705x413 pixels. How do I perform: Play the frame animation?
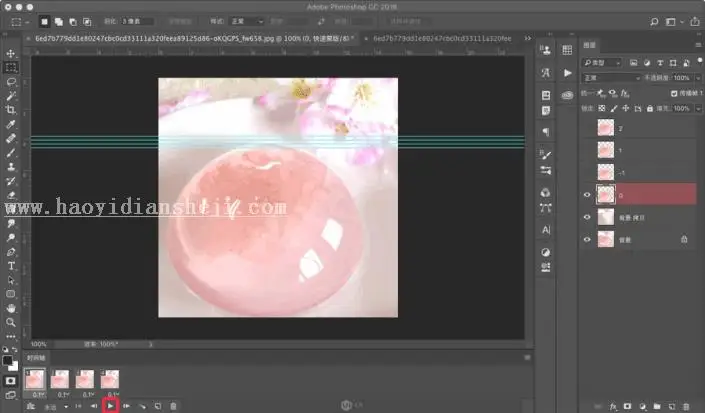[x=110, y=406]
